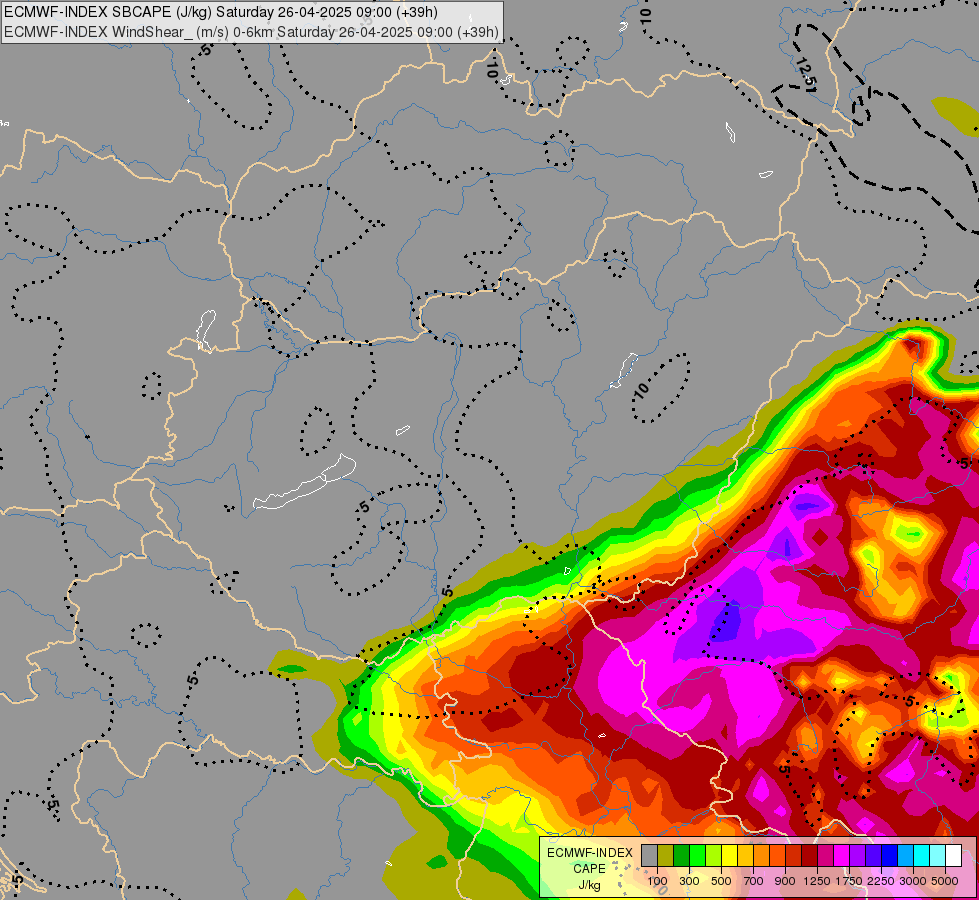Image resolution: width=979 pixels, height=900 pixels.
Task: Click the legend value 100
Action: 657,881
